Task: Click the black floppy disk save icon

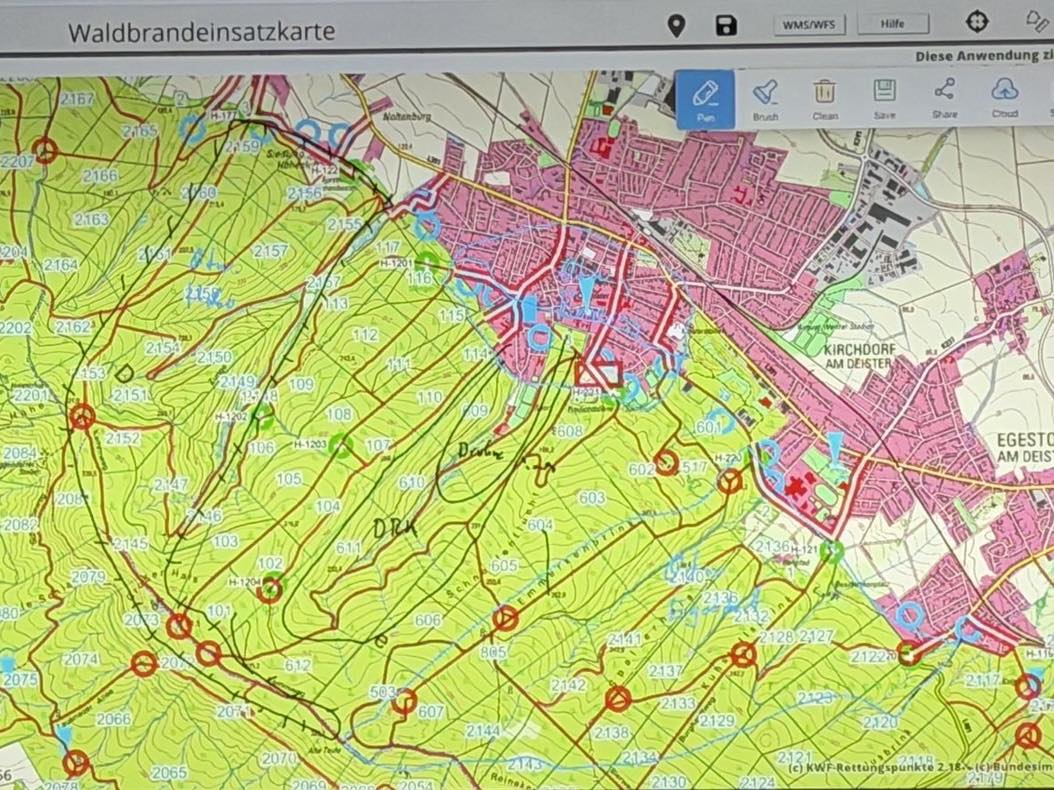Action: (726, 26)
